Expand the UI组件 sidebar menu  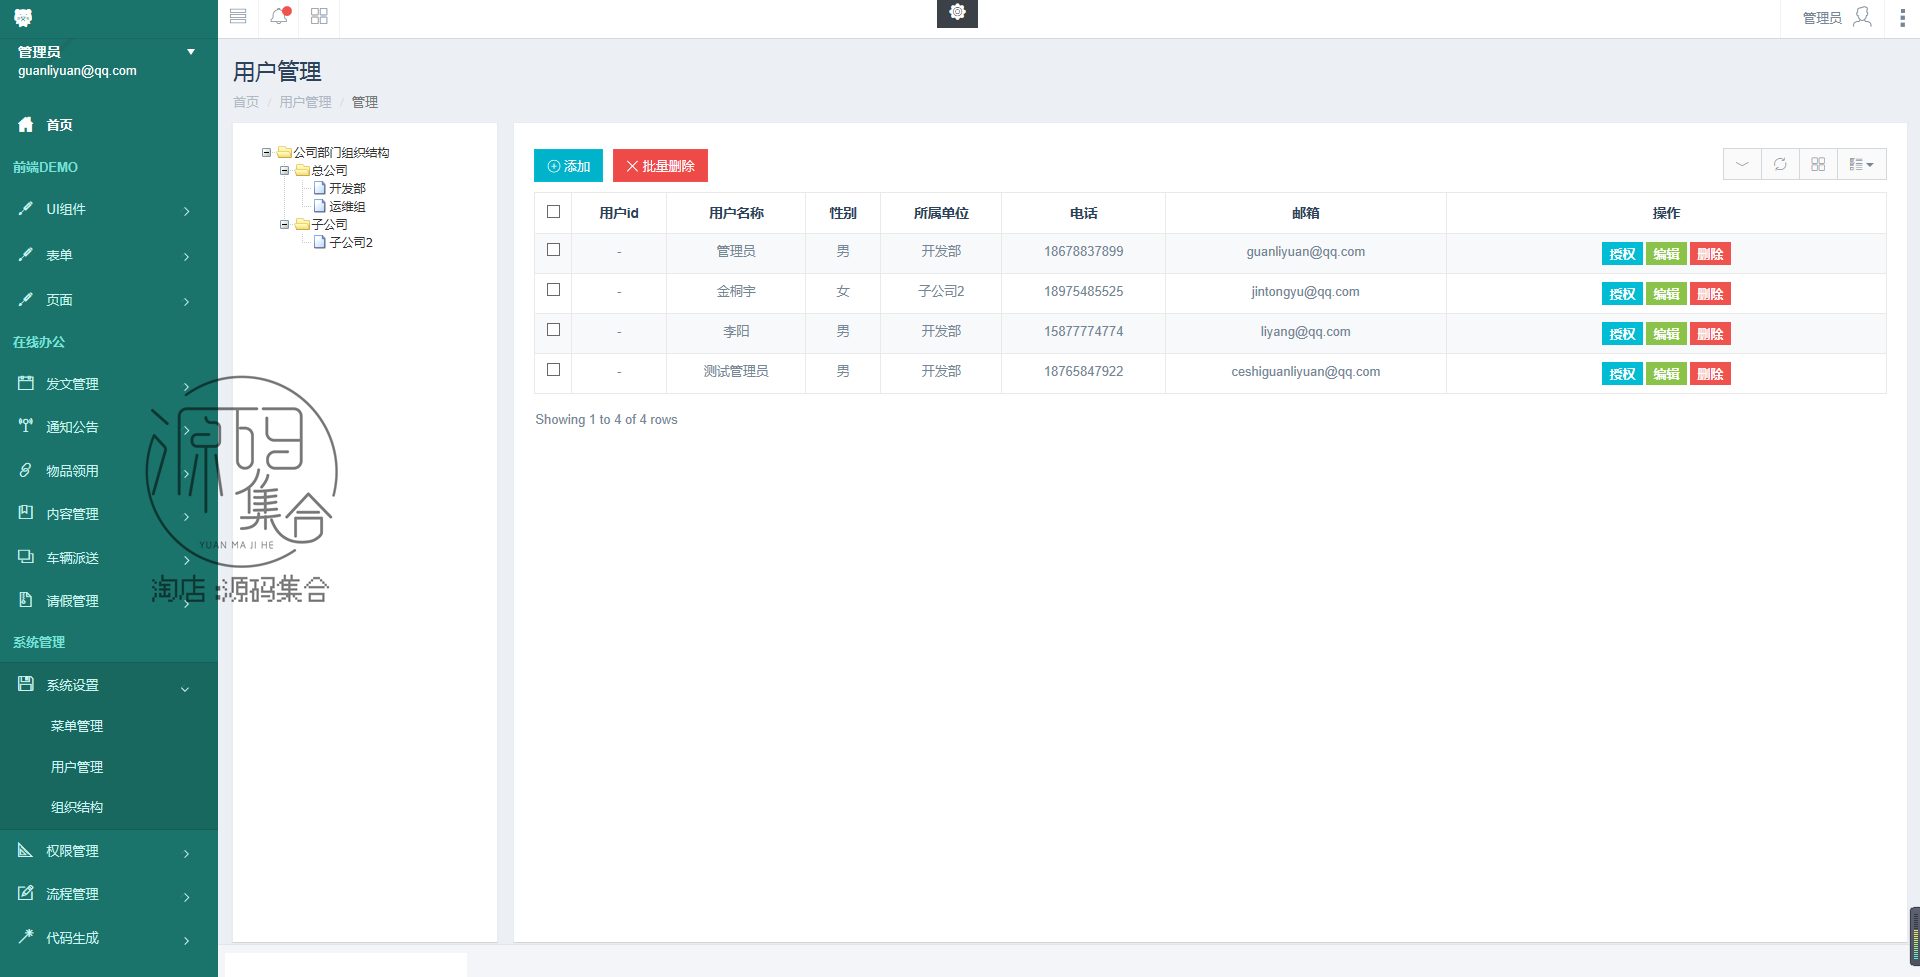click(109, 209)
